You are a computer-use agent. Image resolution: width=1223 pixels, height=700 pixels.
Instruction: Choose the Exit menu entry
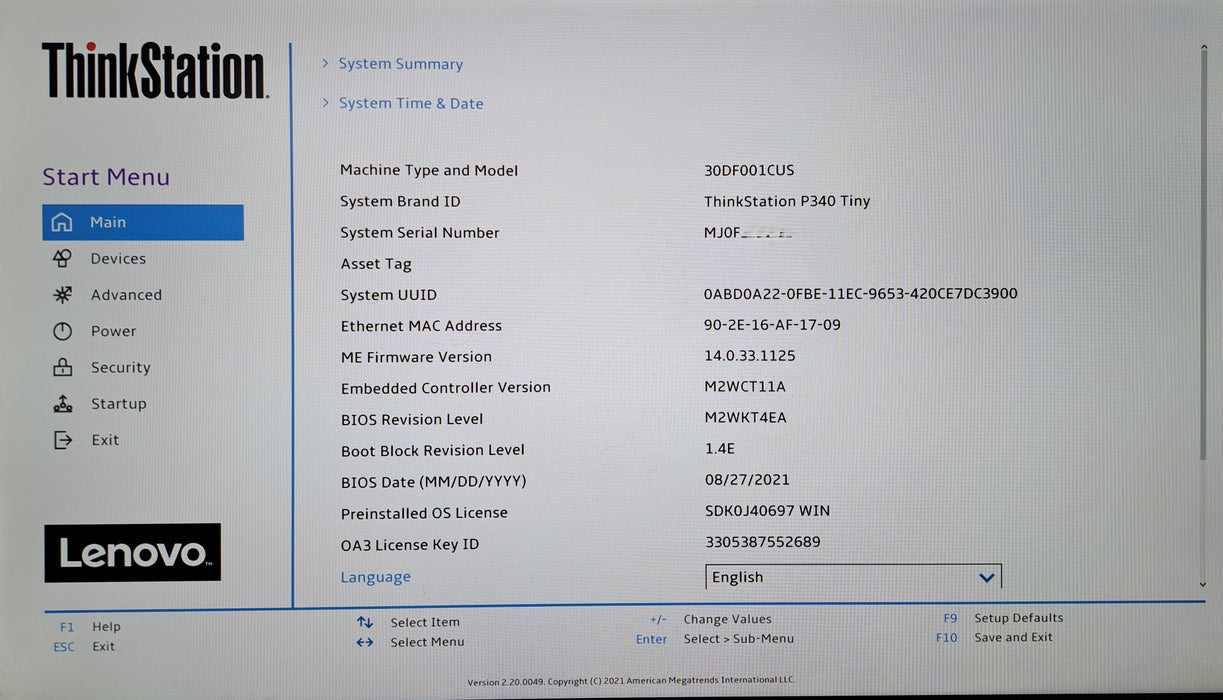coord(105,440)
